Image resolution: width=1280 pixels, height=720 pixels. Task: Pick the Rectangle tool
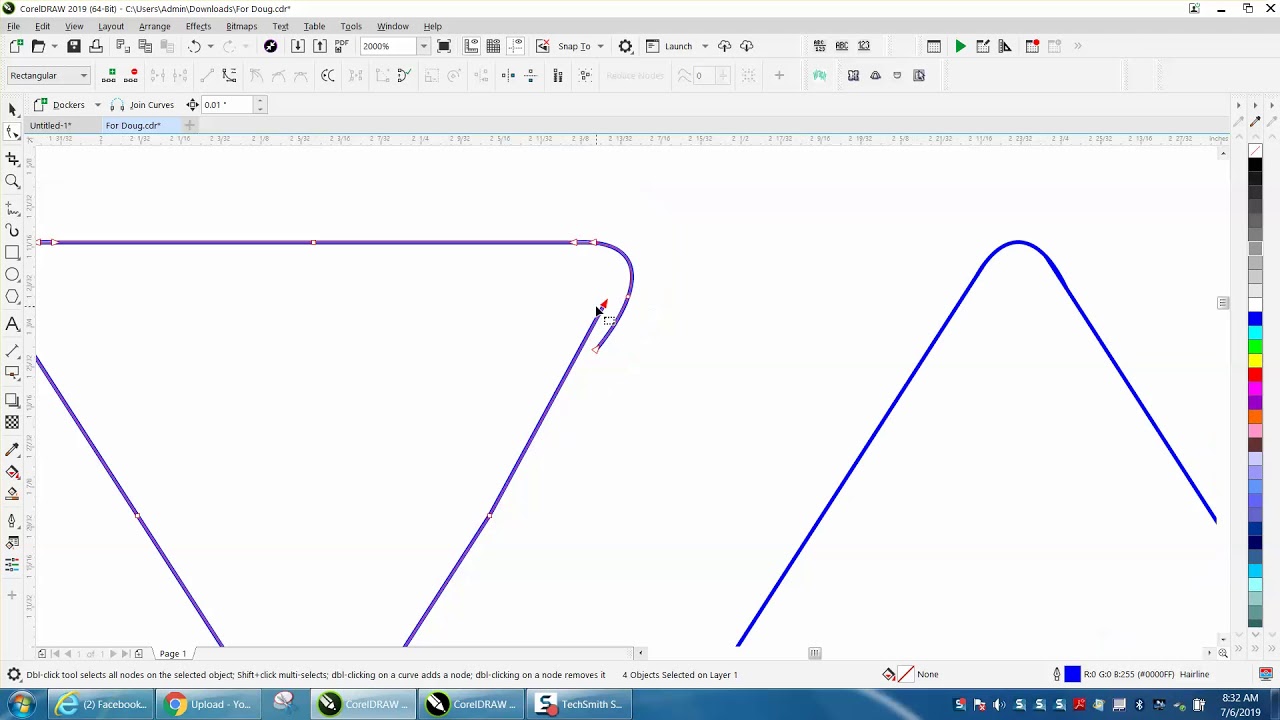[x=13, y=253]
